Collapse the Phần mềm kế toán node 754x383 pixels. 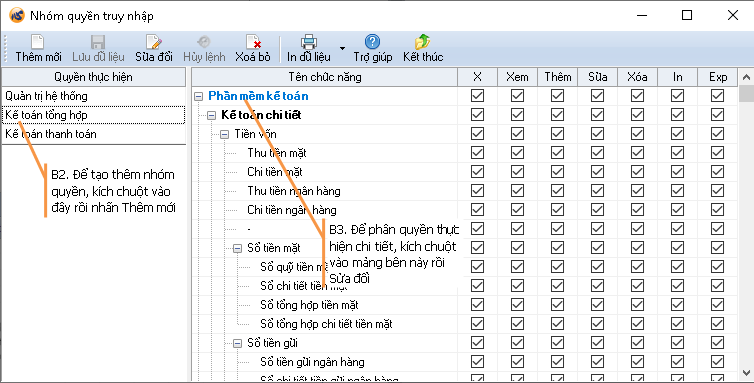coord(199,96)
